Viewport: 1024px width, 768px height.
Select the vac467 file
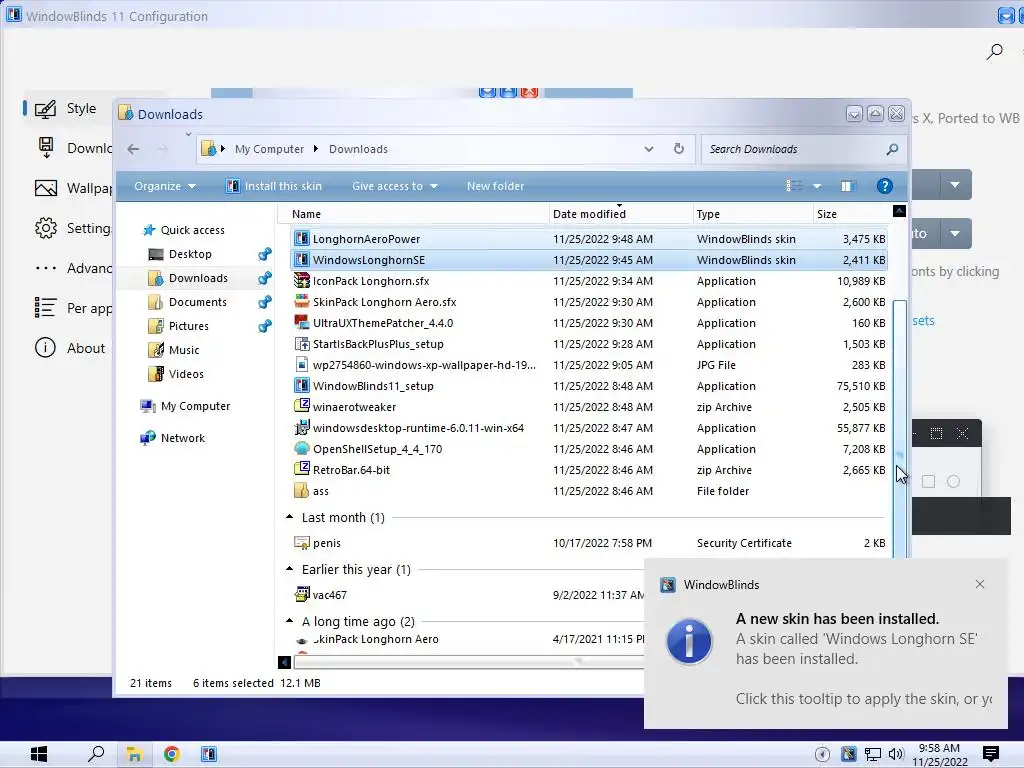coord(329,595)
